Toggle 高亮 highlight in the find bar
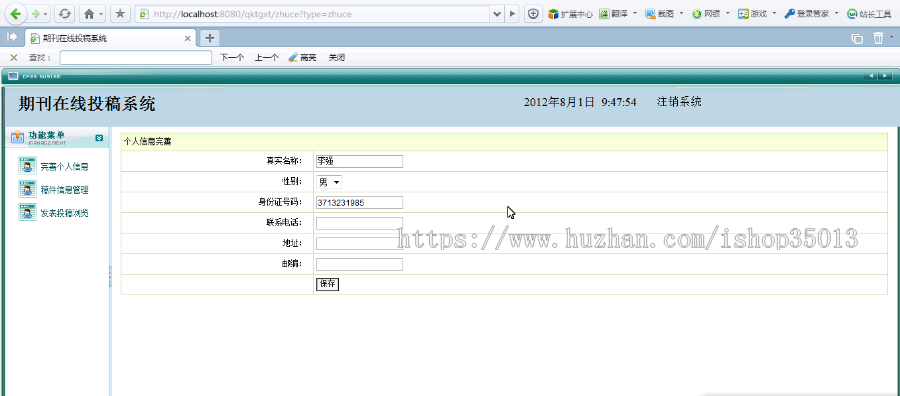900x396 pixels. pos(302,57)
